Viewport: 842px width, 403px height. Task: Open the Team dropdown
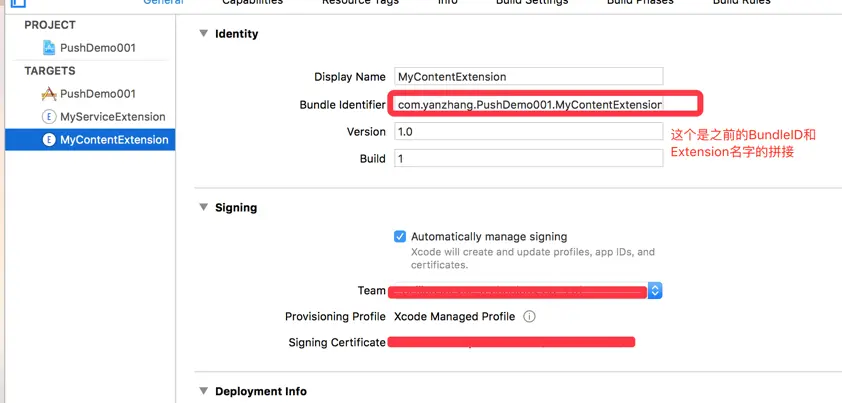[655, 291]
